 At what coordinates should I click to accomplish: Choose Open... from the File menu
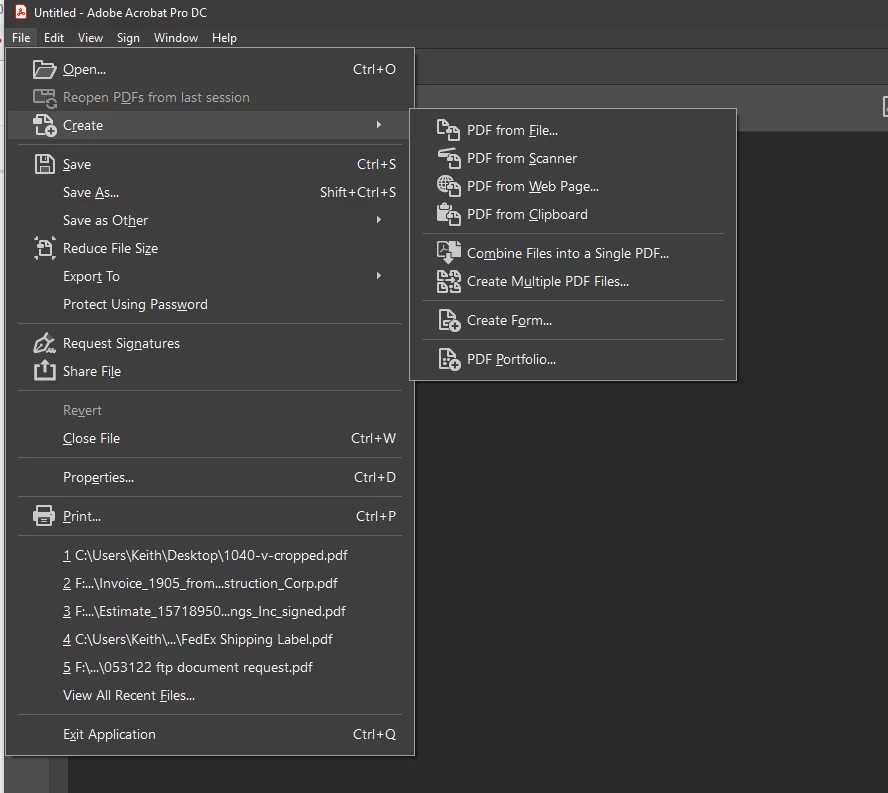(210, 69)
